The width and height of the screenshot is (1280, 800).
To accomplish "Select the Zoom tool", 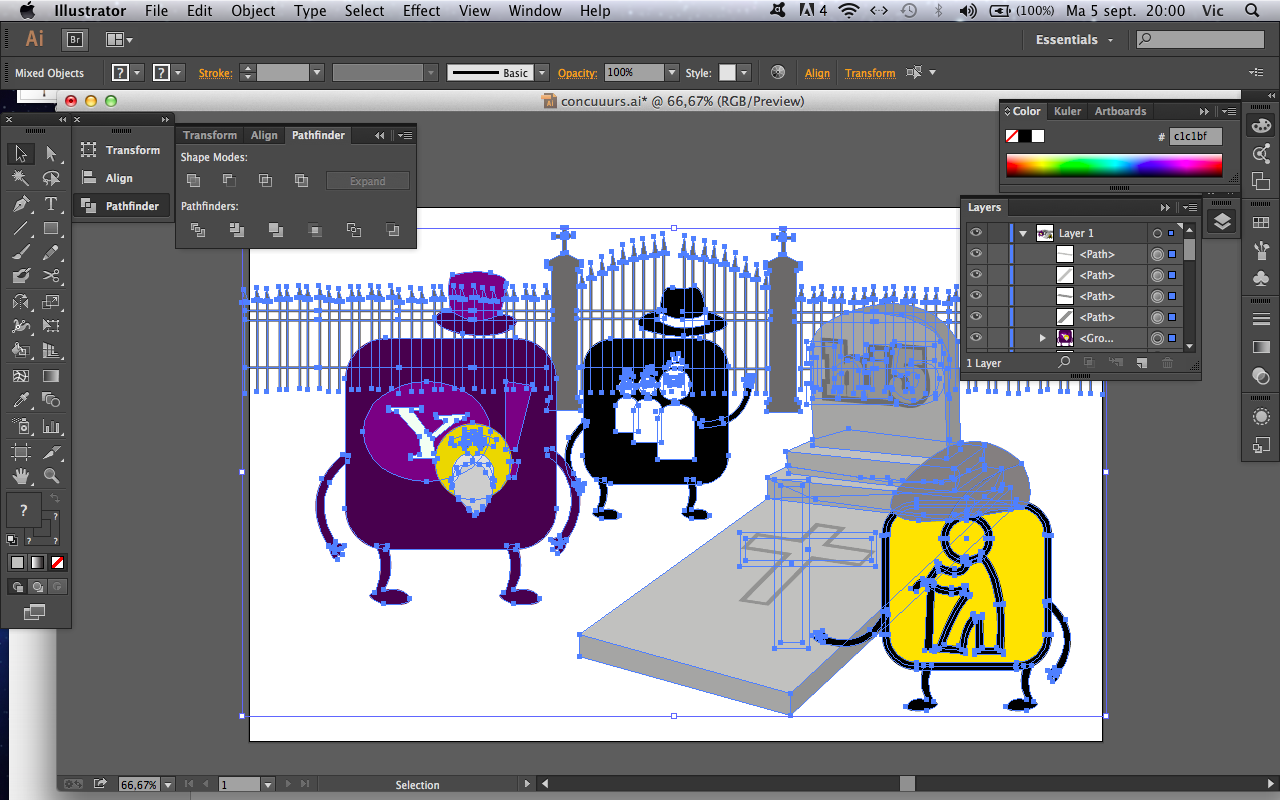I will pyautogui.click(x=51, y=476).
